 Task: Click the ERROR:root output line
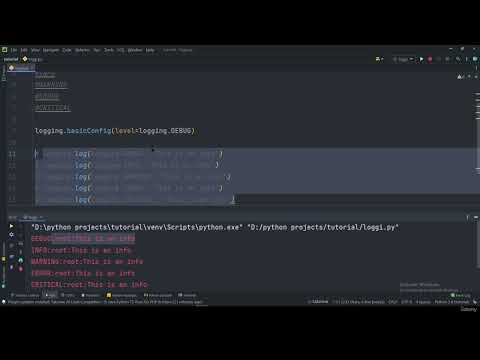coord(83,273)
